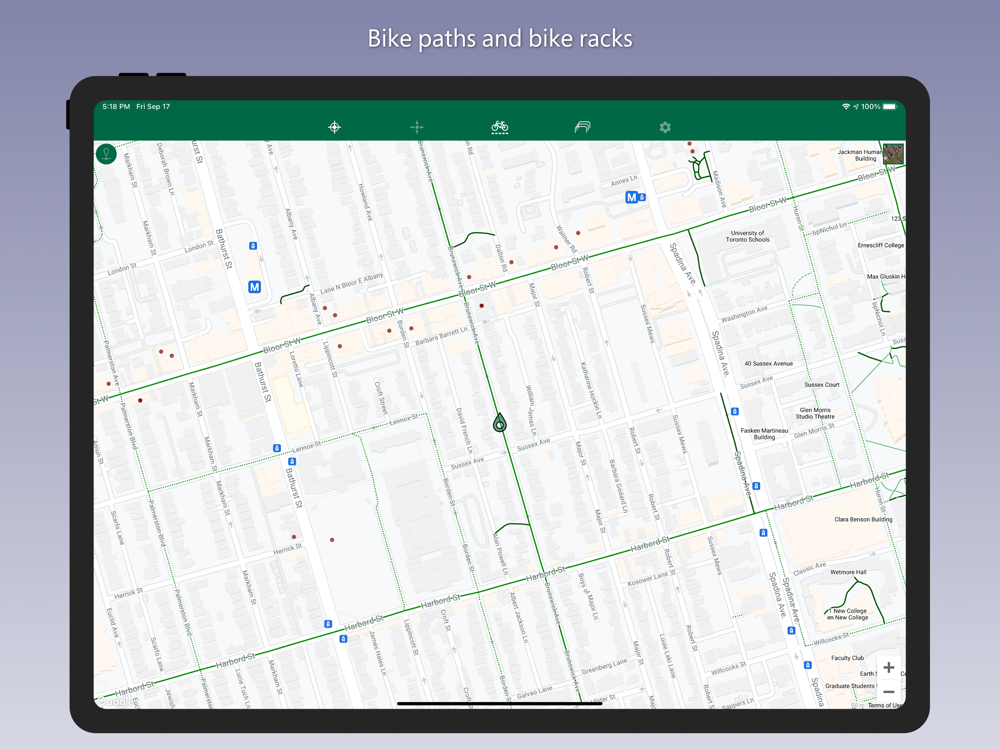Select the dimmed center-target toolbar icon

[x=416, y=127]
